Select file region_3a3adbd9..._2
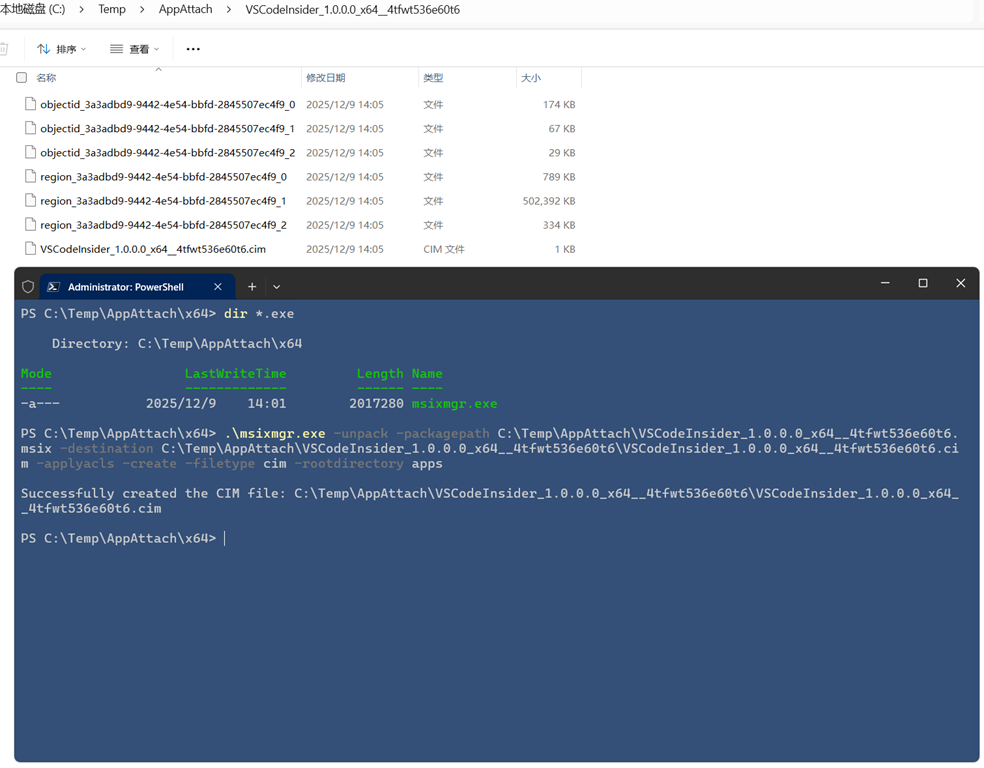Screen dimensions: 984x768 (x=163, y=225)
